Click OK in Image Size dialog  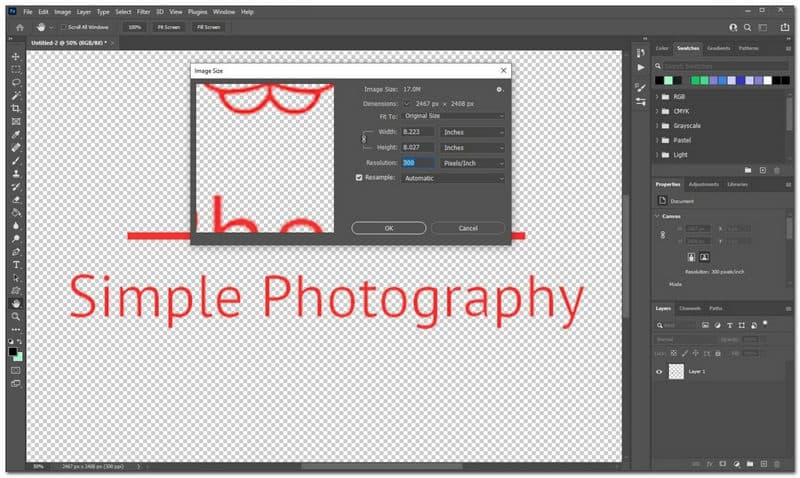(389, 228)
